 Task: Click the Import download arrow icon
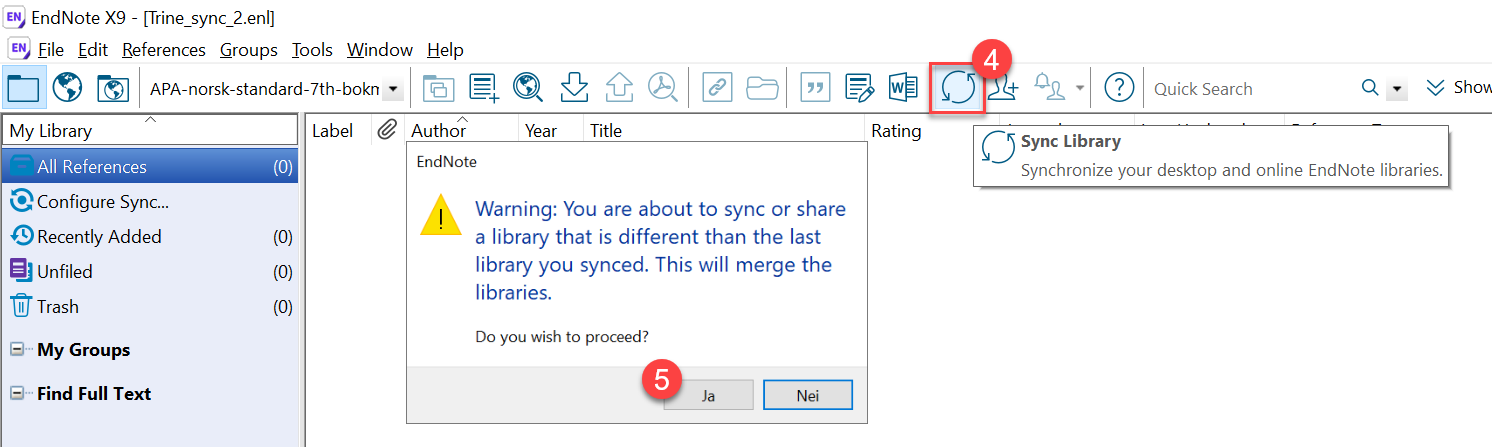point(574,89)
